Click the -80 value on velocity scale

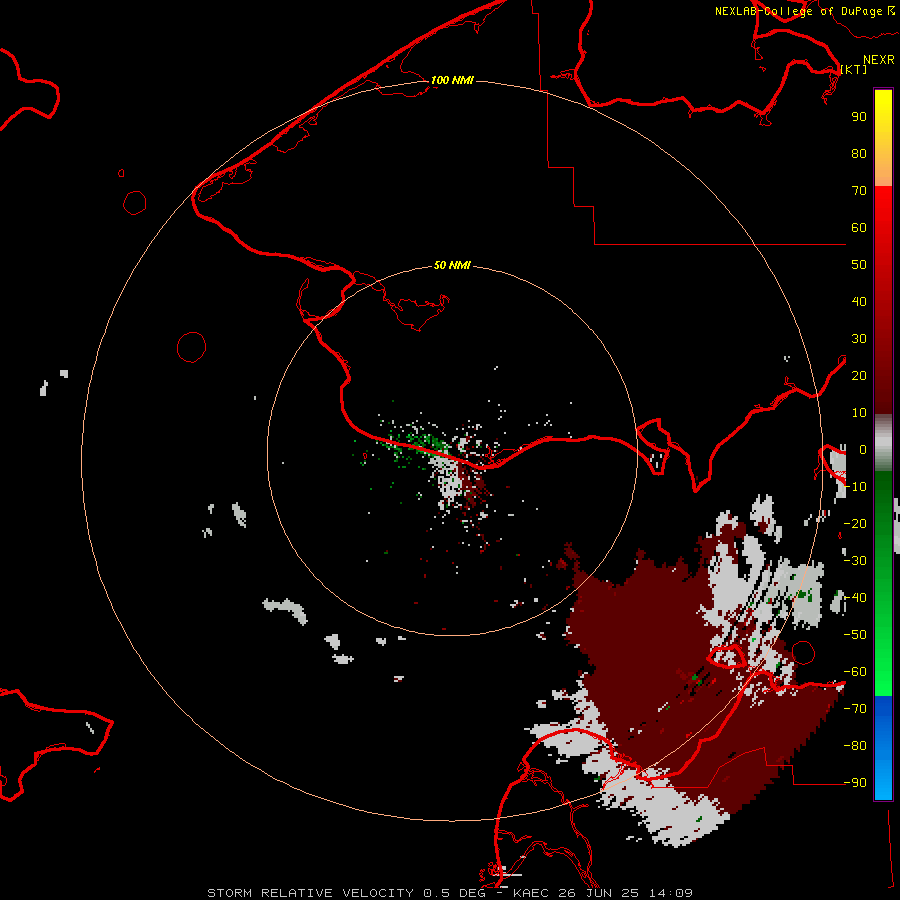tap(855, 746)
